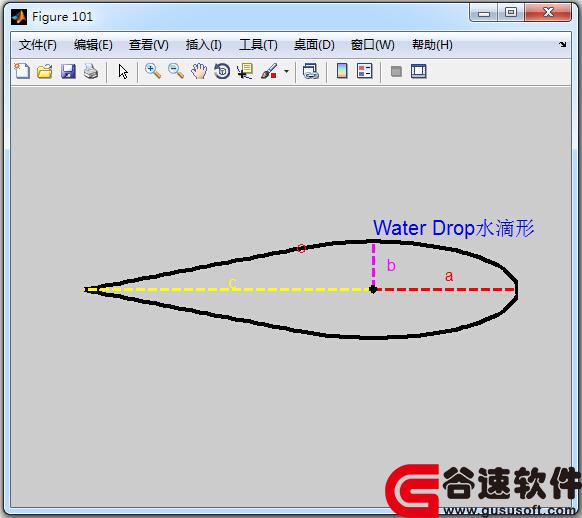
Task: Click the New Figure icon
Action: pyautogui.click(x=22, y=71)
